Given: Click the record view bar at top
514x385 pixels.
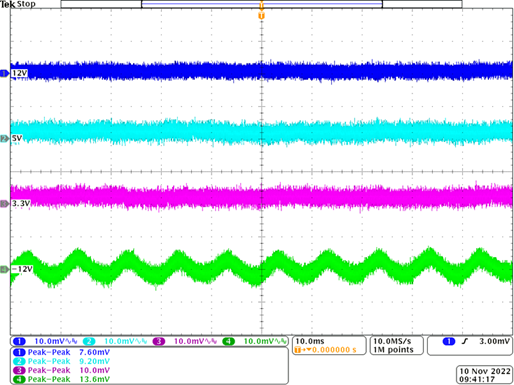Looking at the screenshot, I should [x=261, y=4].
